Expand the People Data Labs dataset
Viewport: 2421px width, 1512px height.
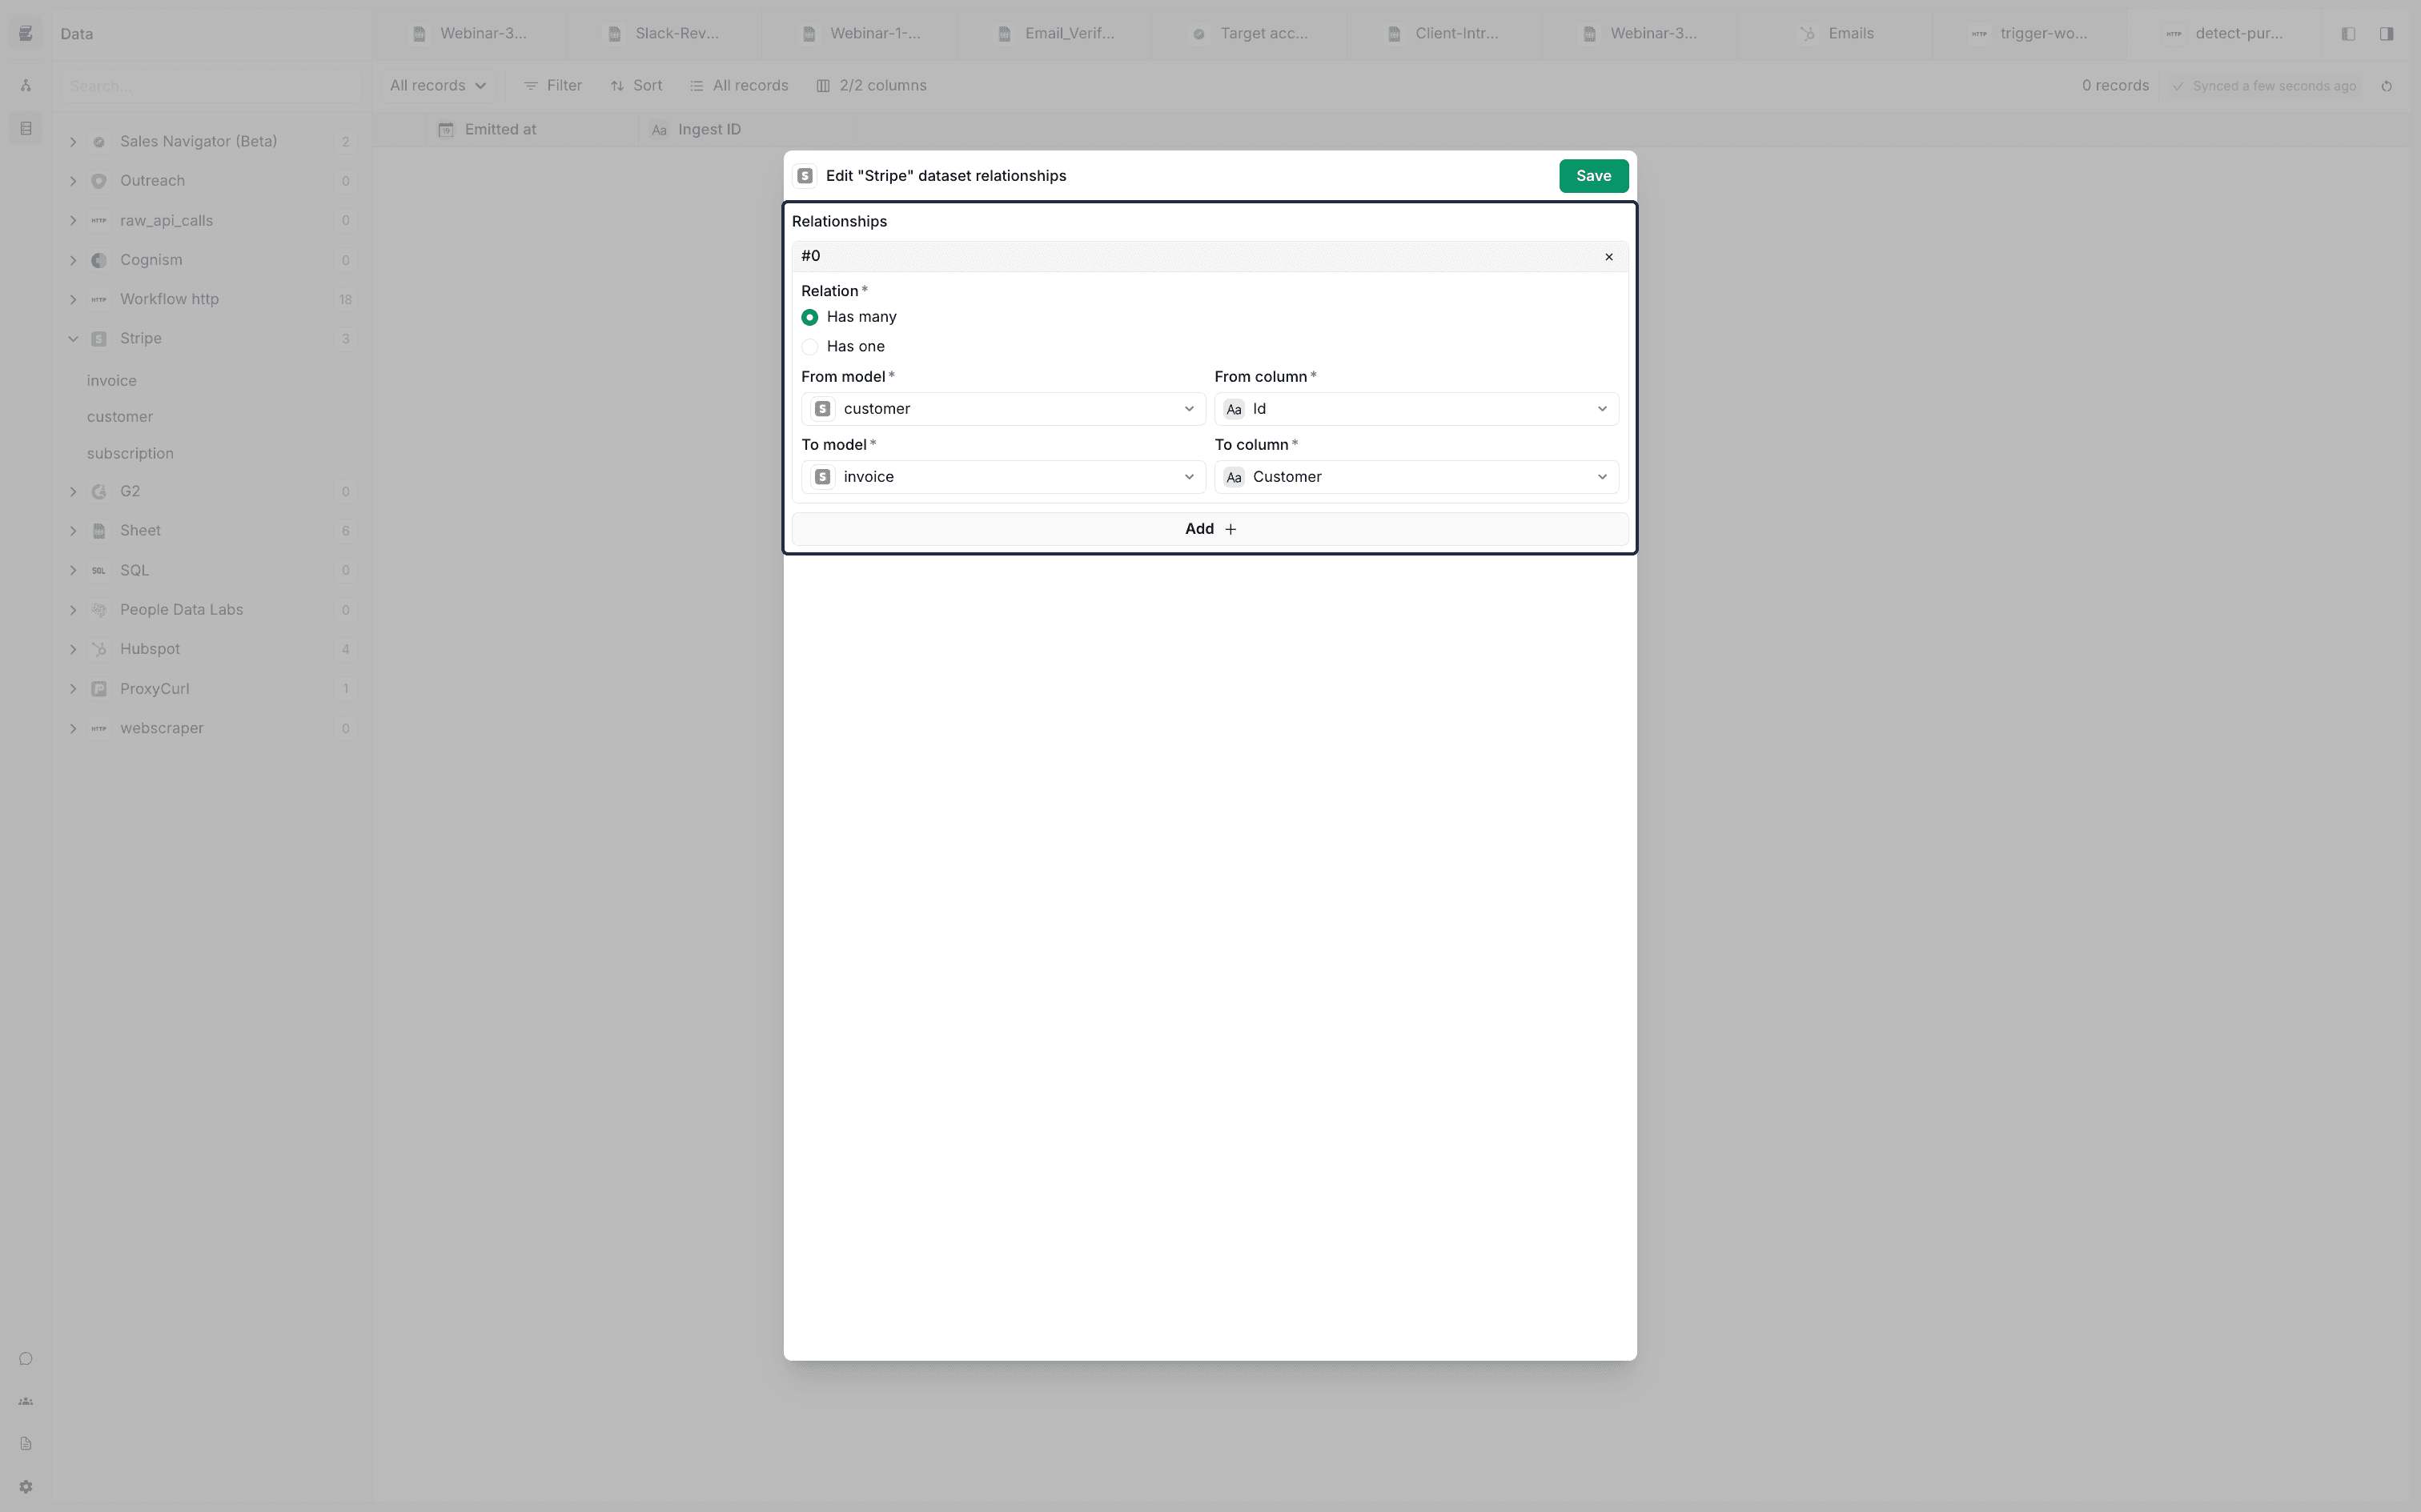73,610
